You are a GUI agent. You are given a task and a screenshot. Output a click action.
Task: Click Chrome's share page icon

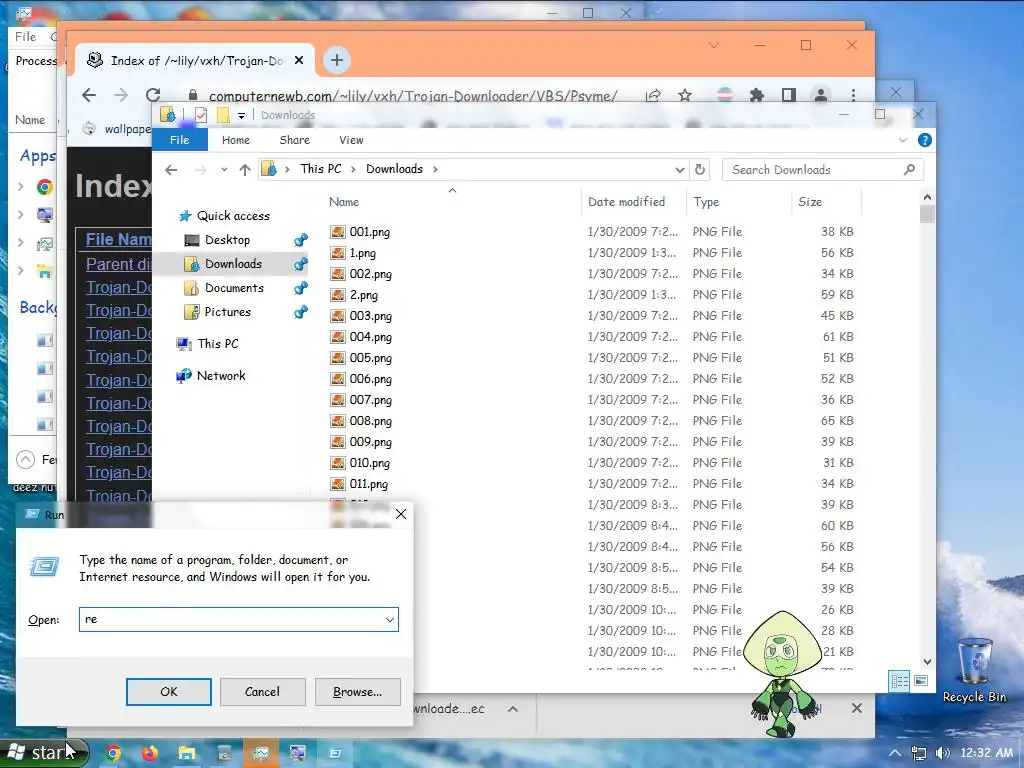pos(653,95)
